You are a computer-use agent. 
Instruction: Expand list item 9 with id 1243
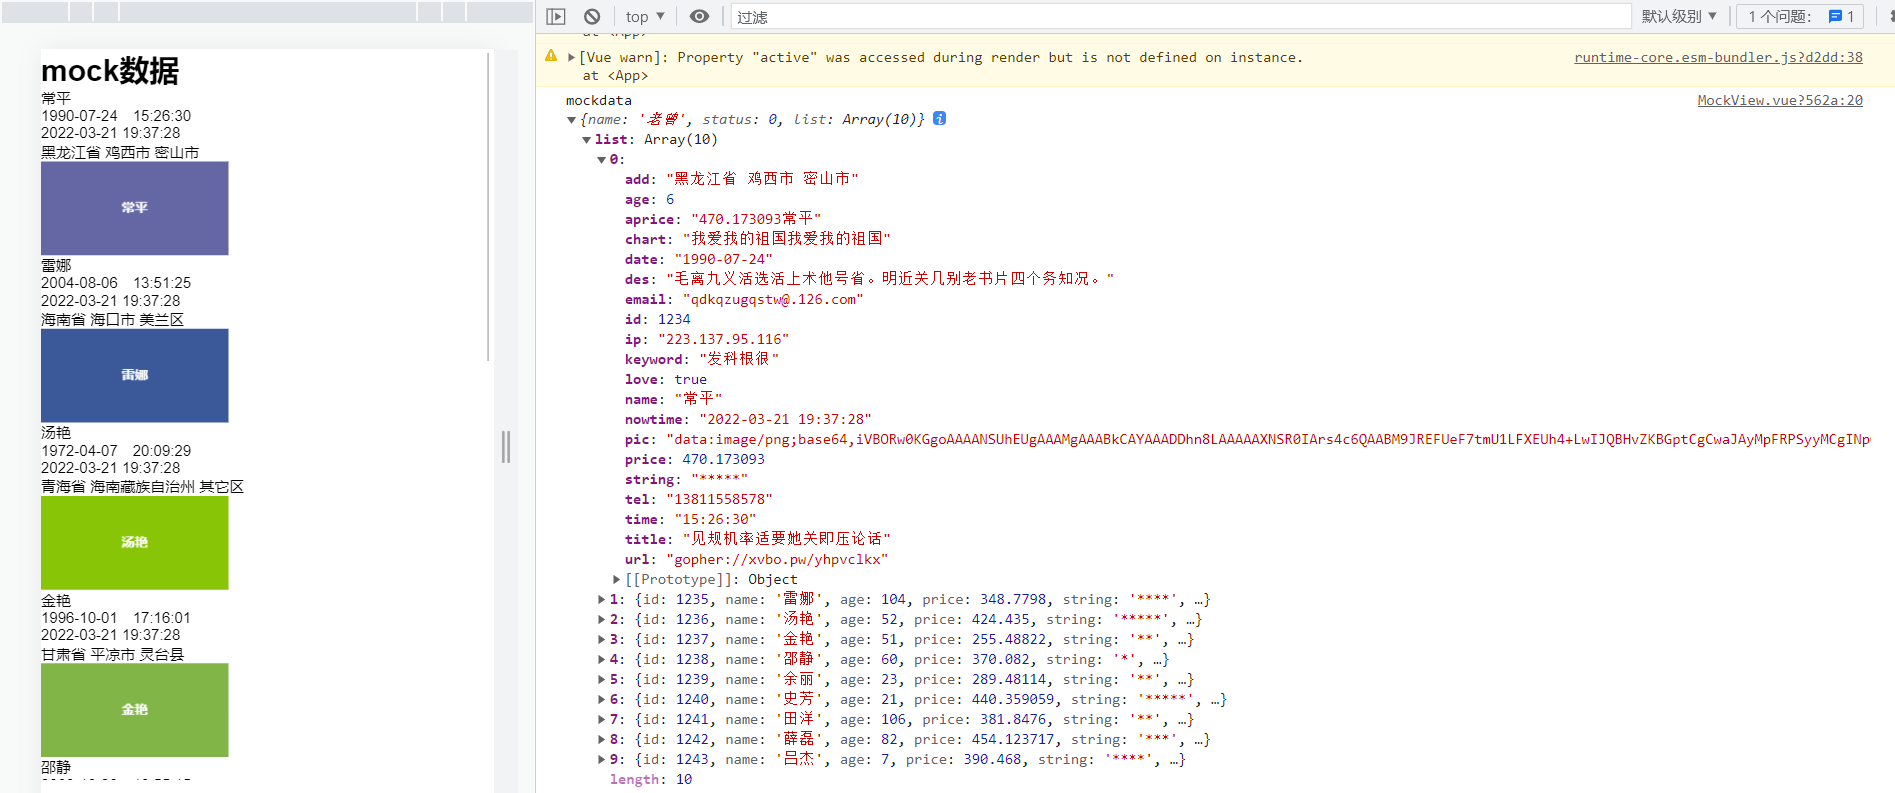601,759
